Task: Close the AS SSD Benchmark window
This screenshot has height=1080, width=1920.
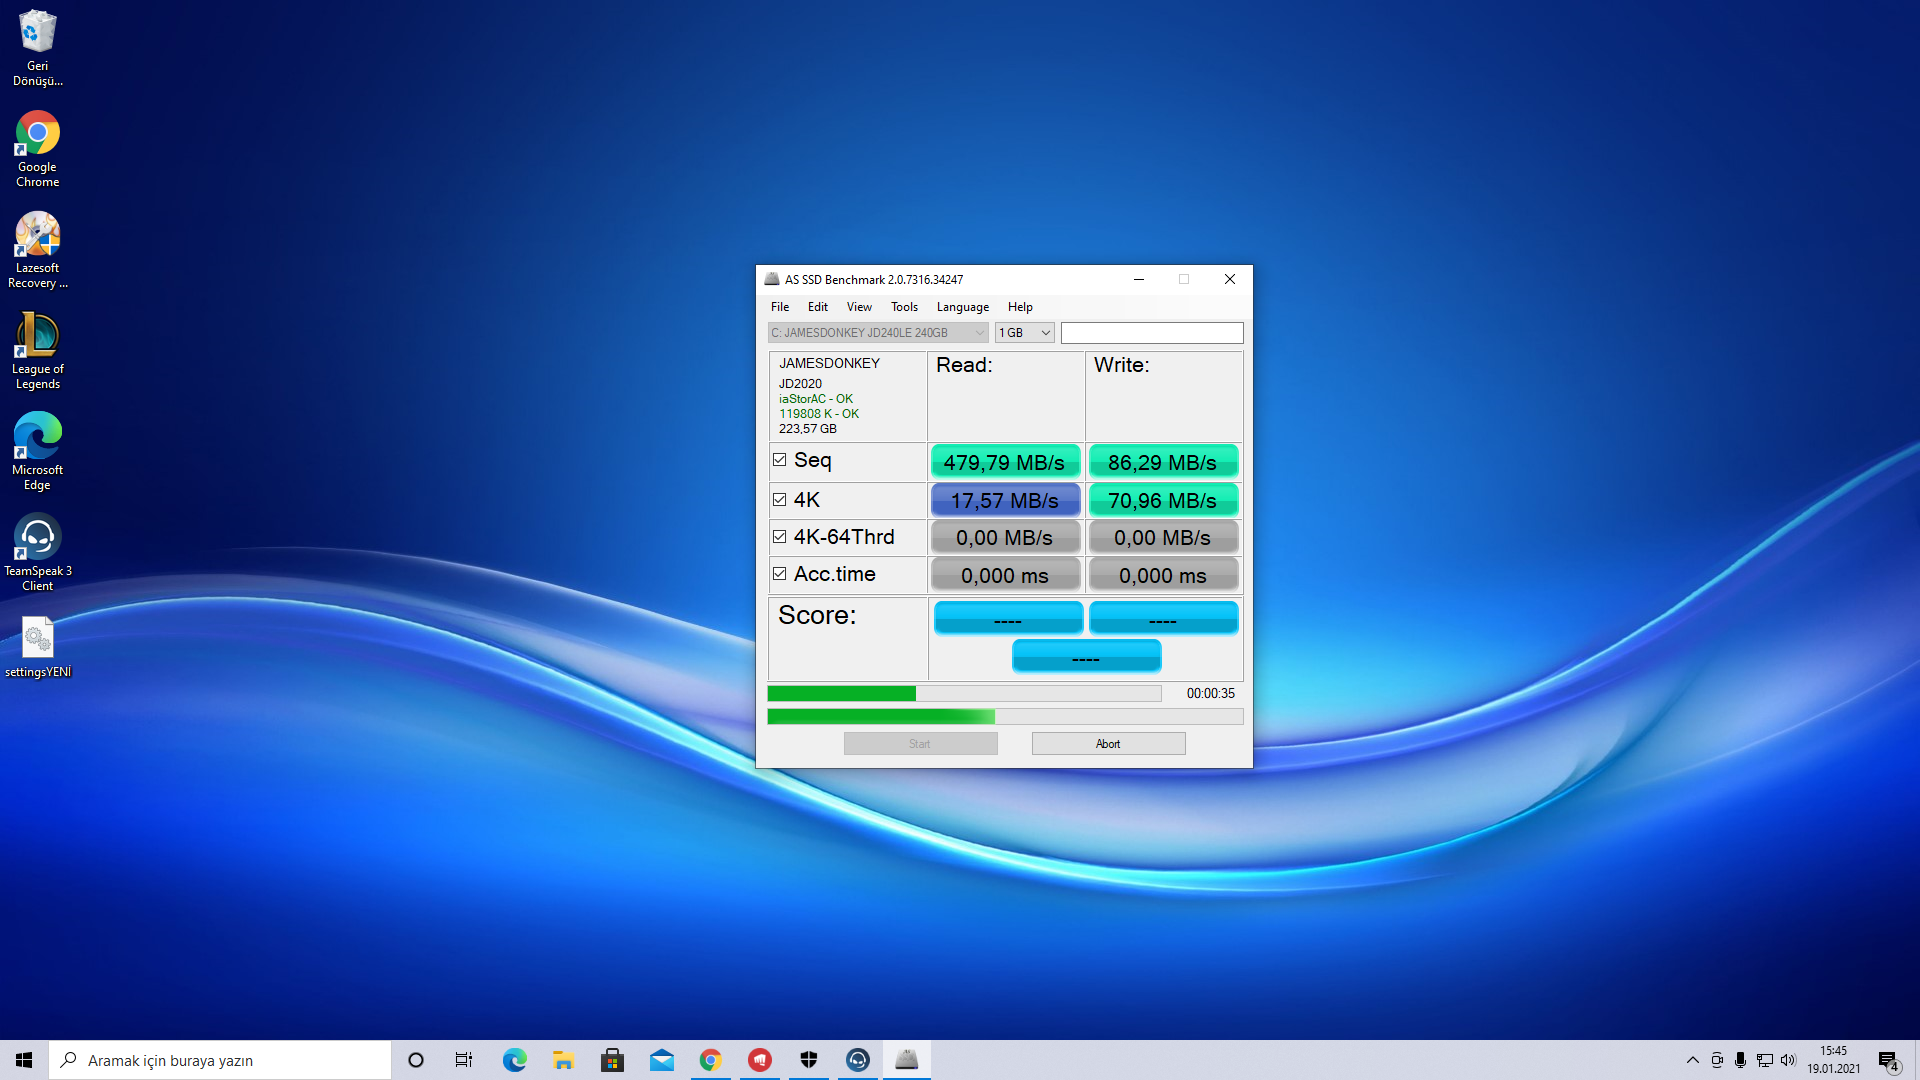Action: (1230, 279)
